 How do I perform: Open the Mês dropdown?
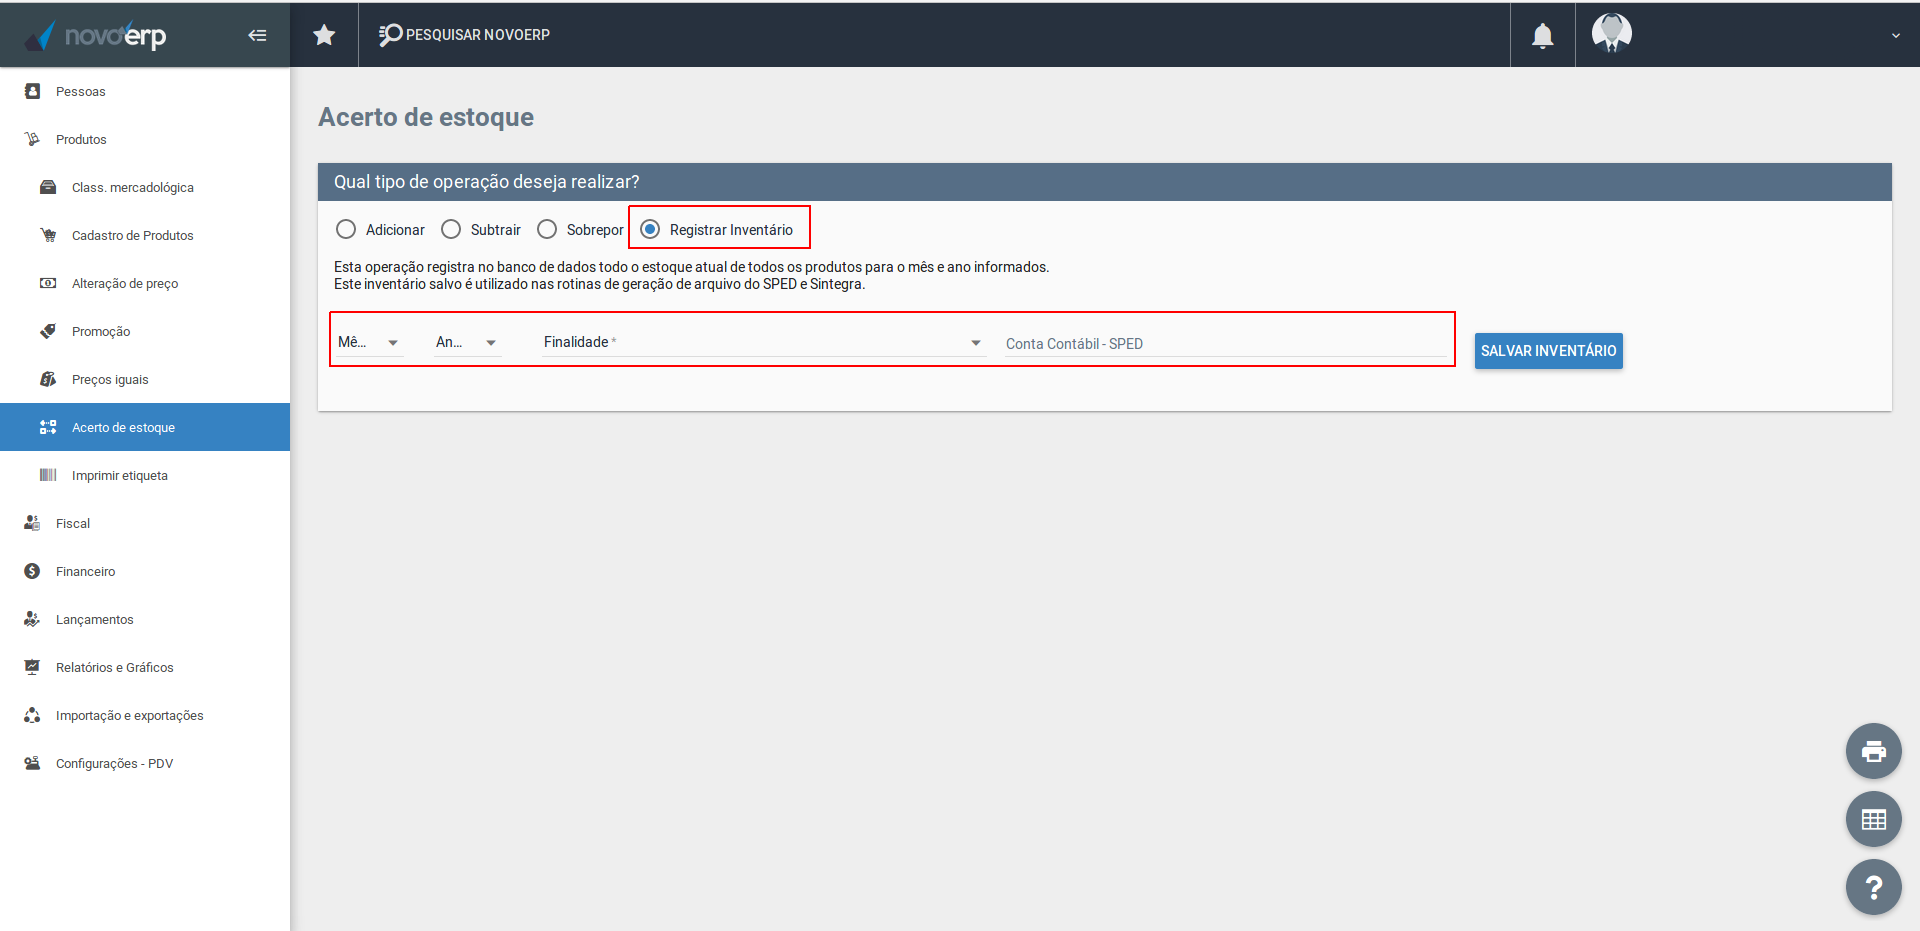tap(369, 343)
